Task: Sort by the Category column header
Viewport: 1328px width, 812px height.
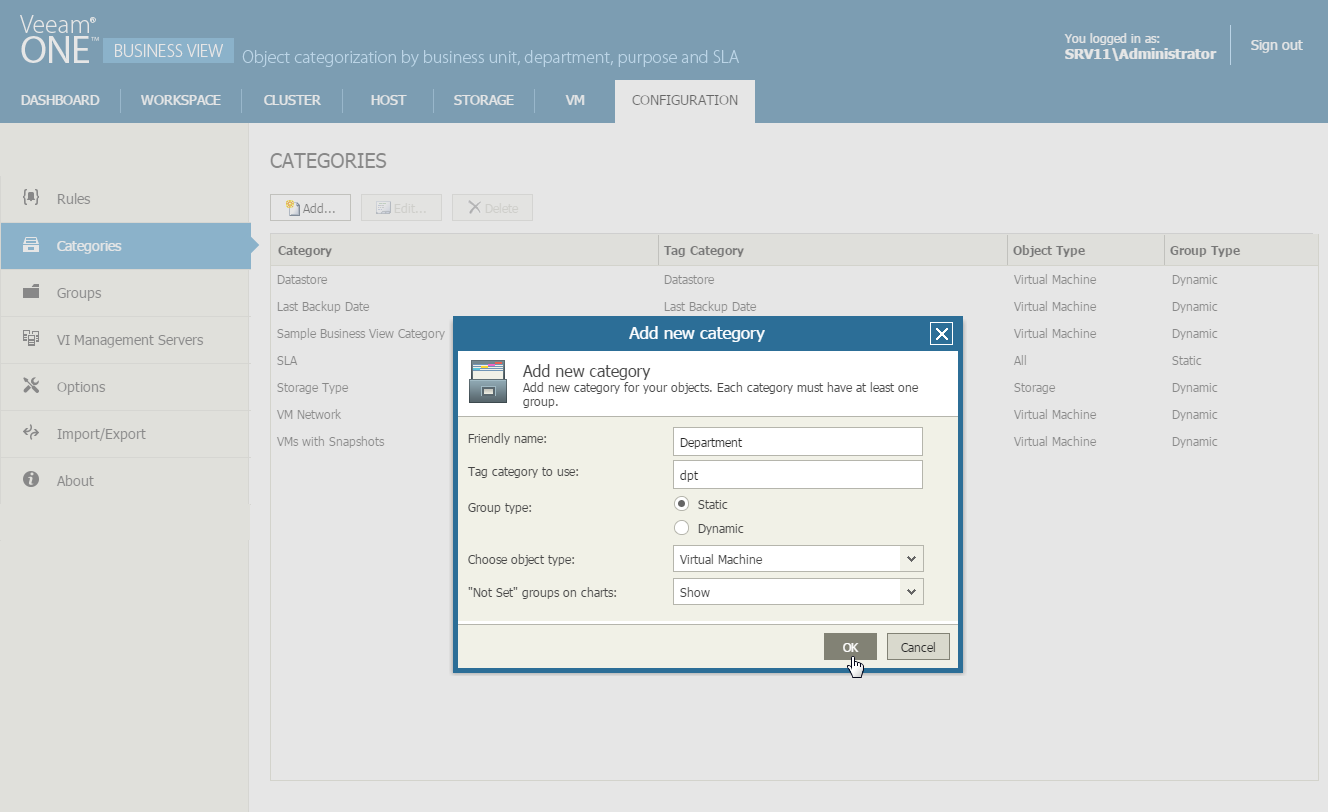Action: [x=464, y=250]
